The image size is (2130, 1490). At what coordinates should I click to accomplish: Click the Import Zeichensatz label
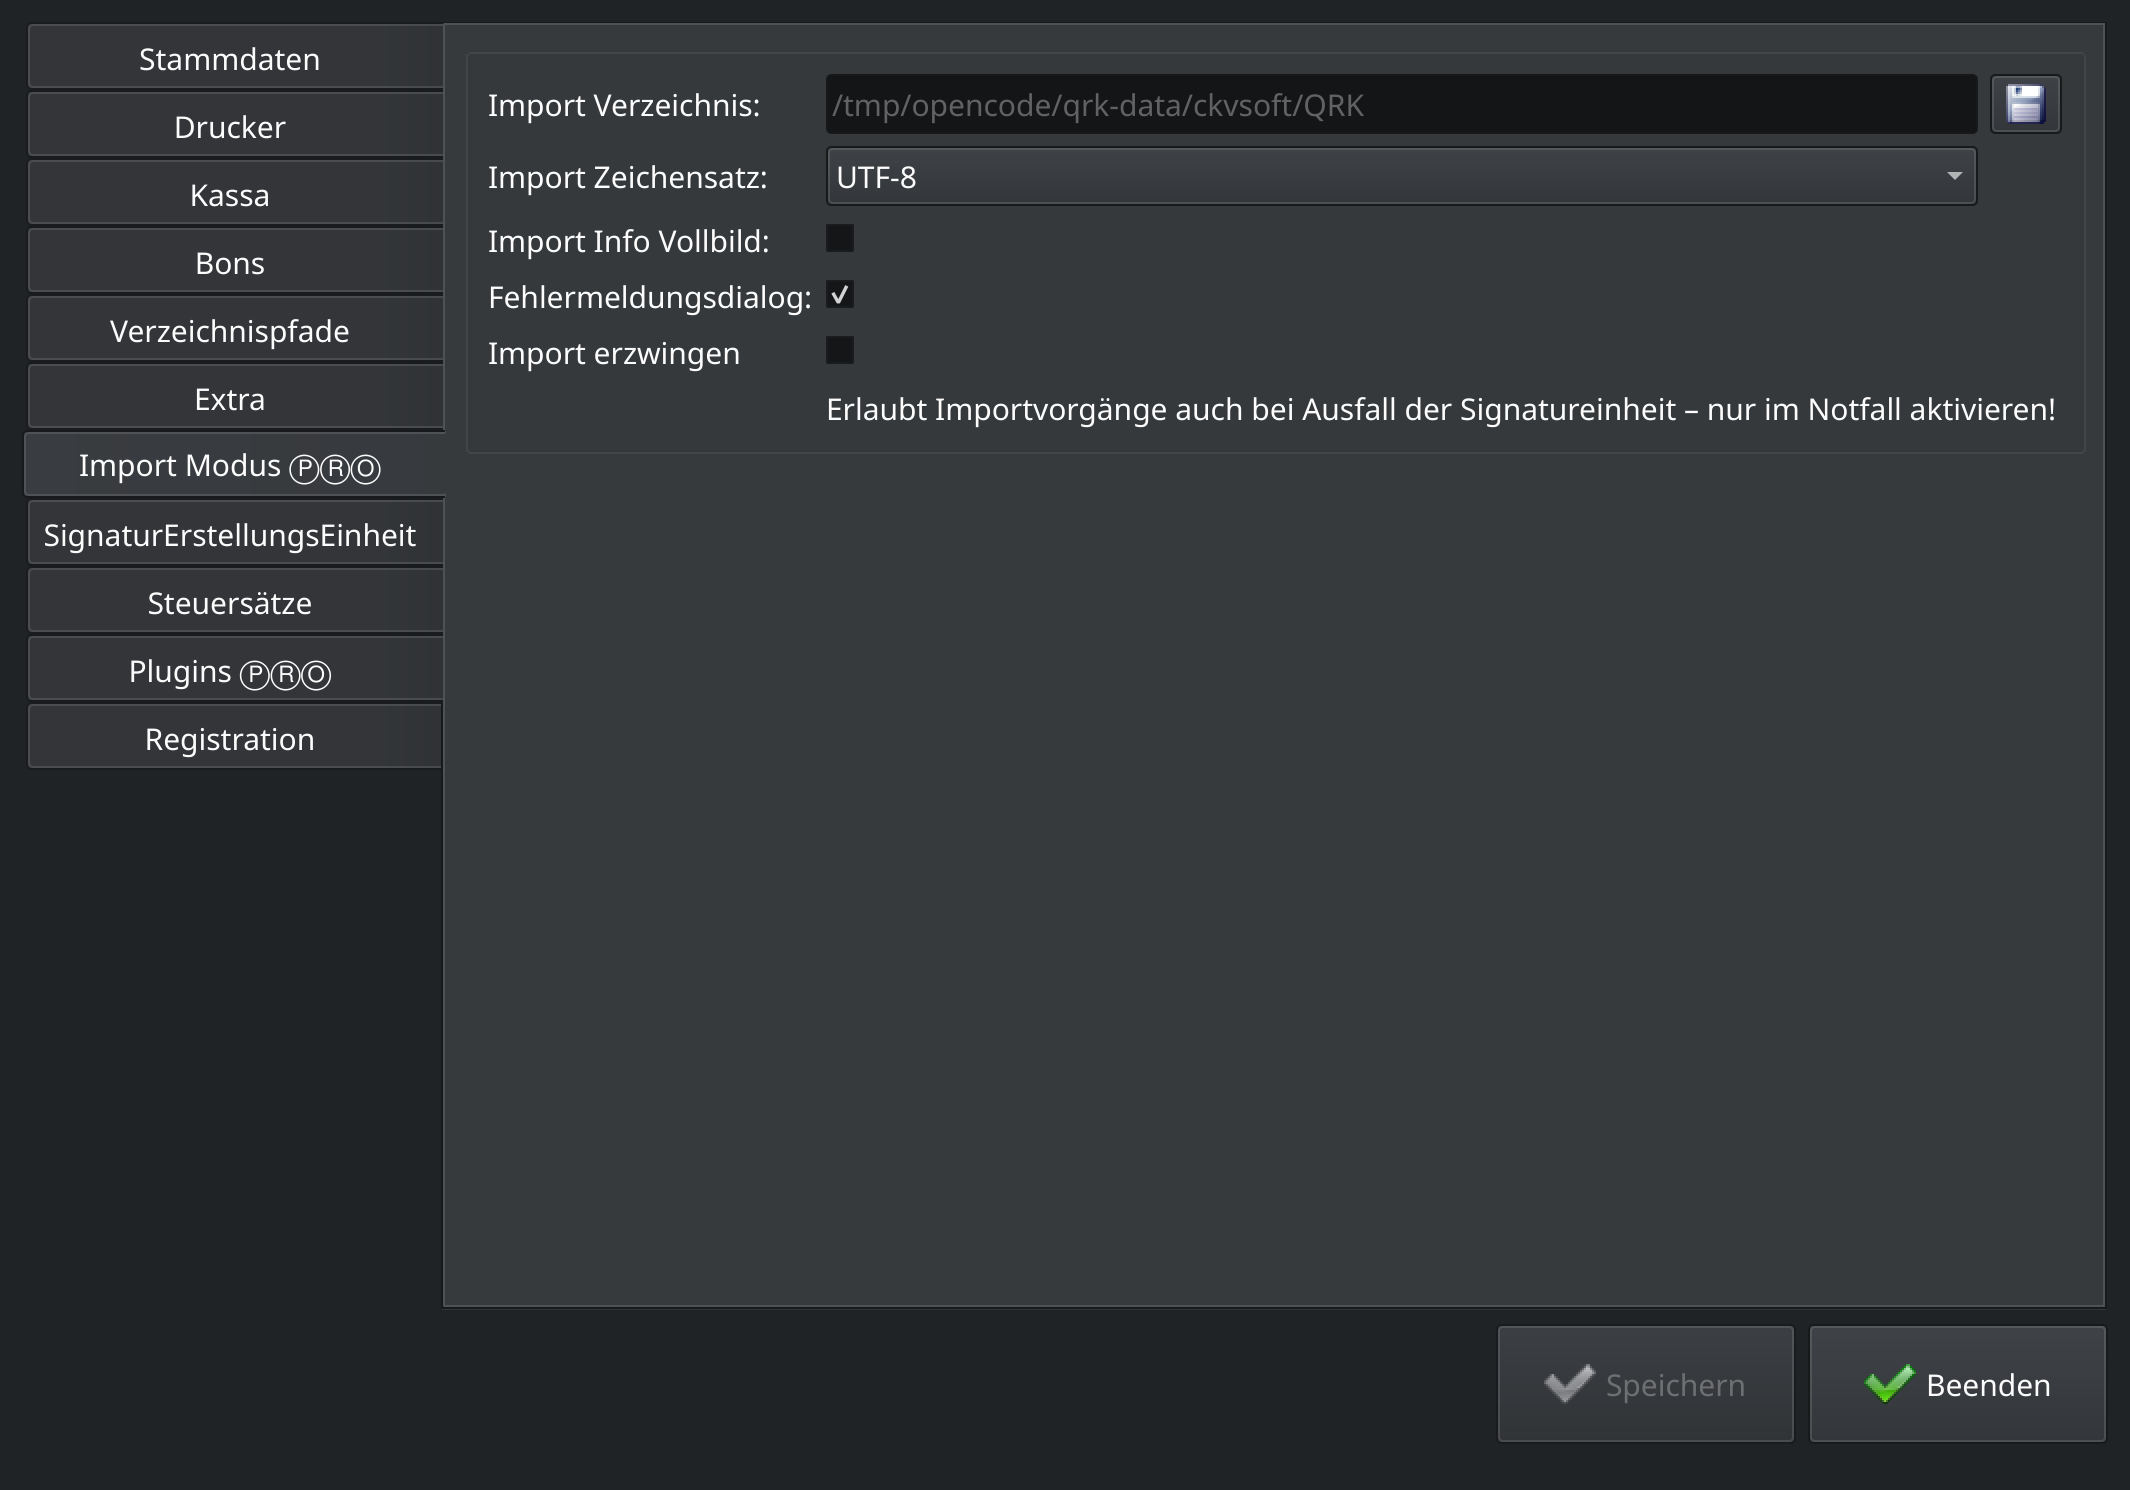(x=628, y=177)
